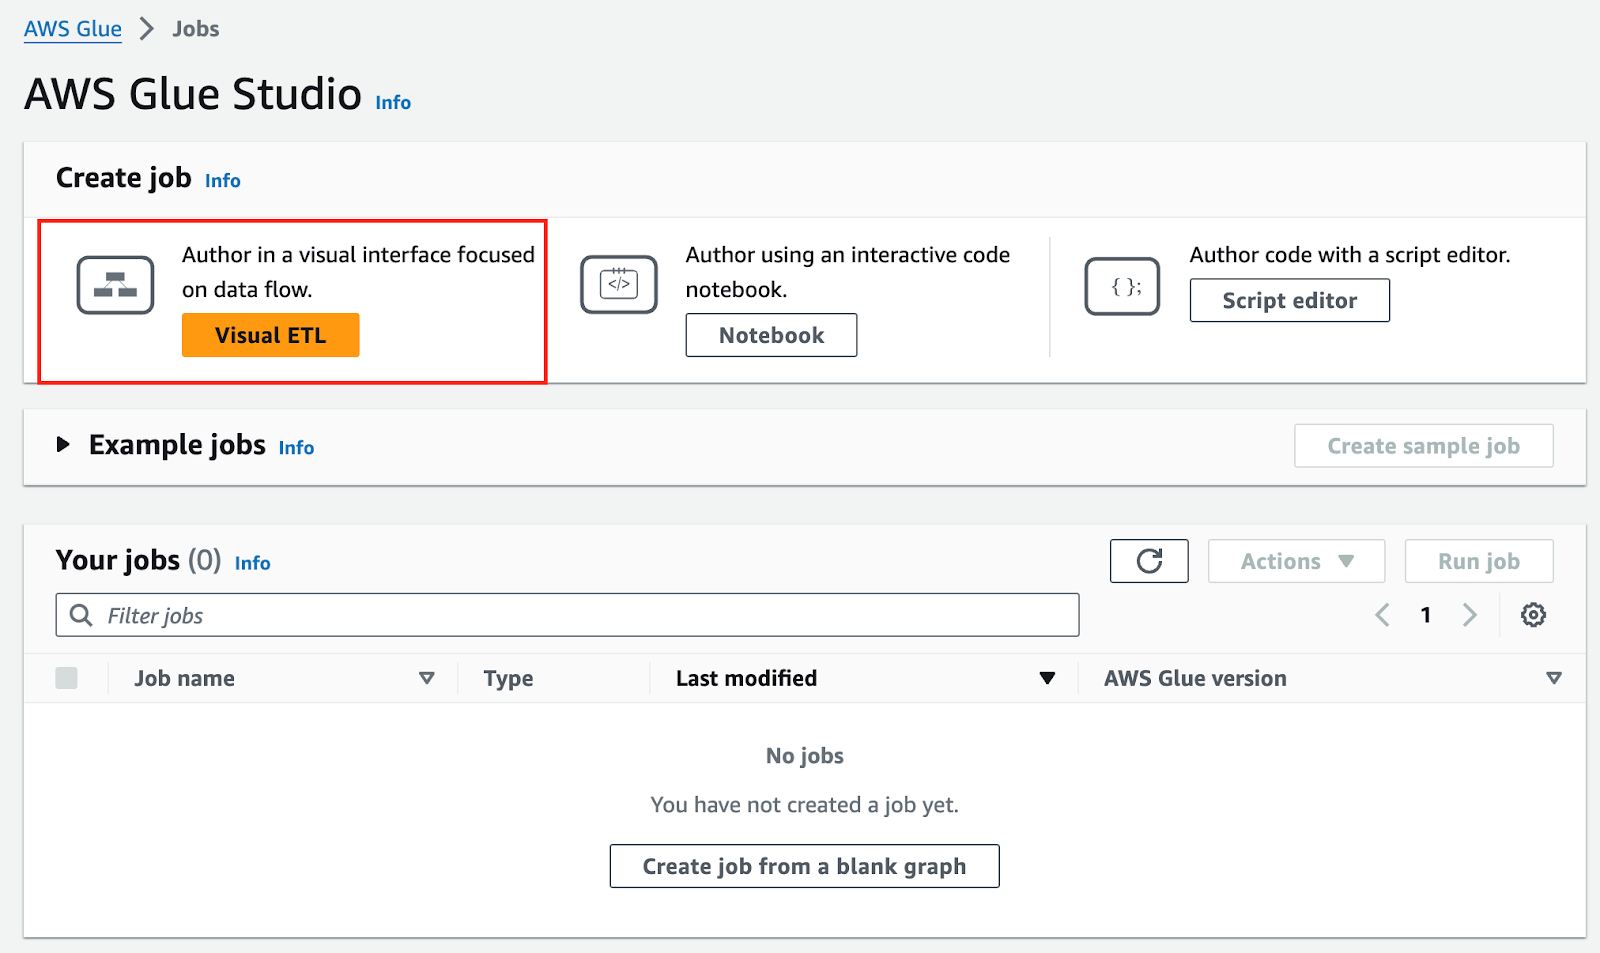
Task: Open Info link next to Create job
Action: pyautogui.click(x=222, y=180)
